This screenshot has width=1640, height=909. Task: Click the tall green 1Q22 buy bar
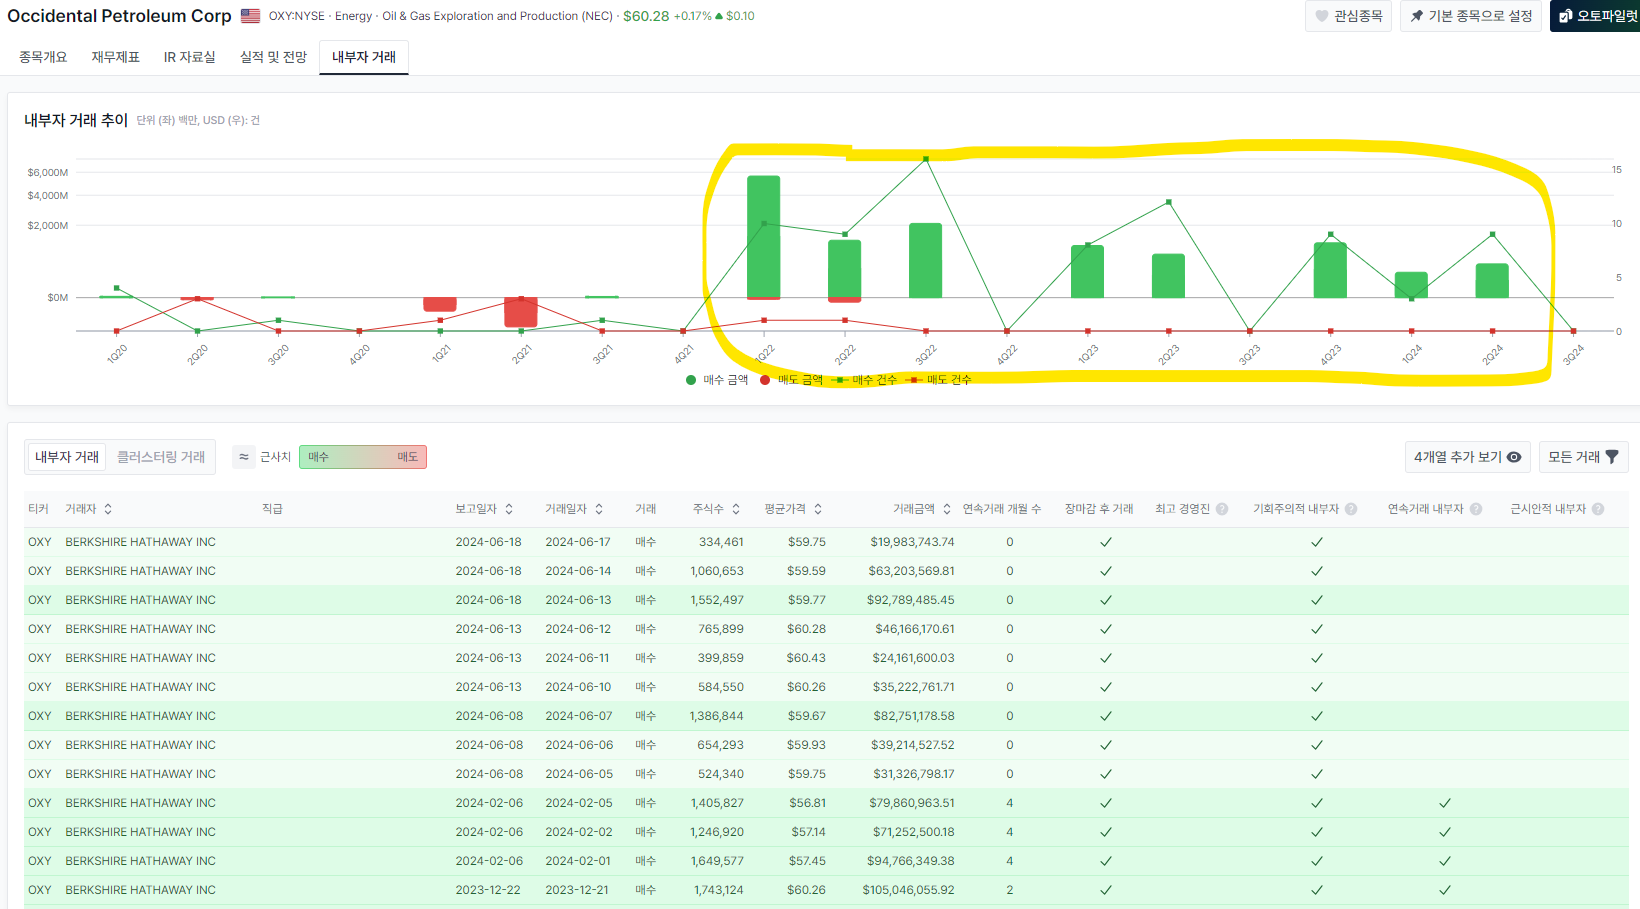click(764, 237)
